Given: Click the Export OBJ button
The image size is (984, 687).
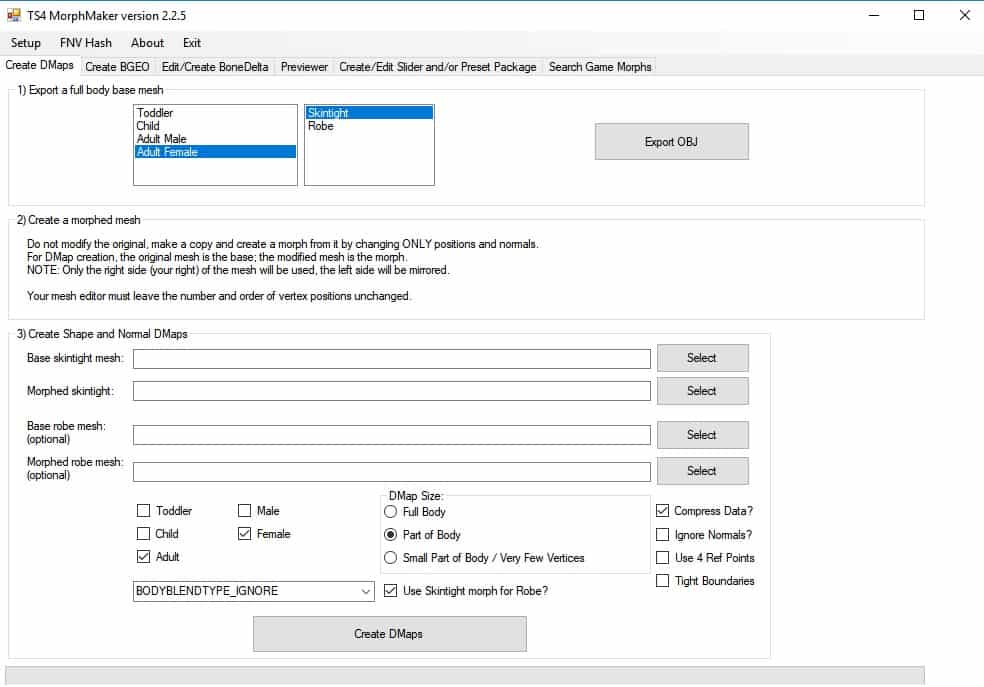Looking at the screenshot, I should (671, 142).
